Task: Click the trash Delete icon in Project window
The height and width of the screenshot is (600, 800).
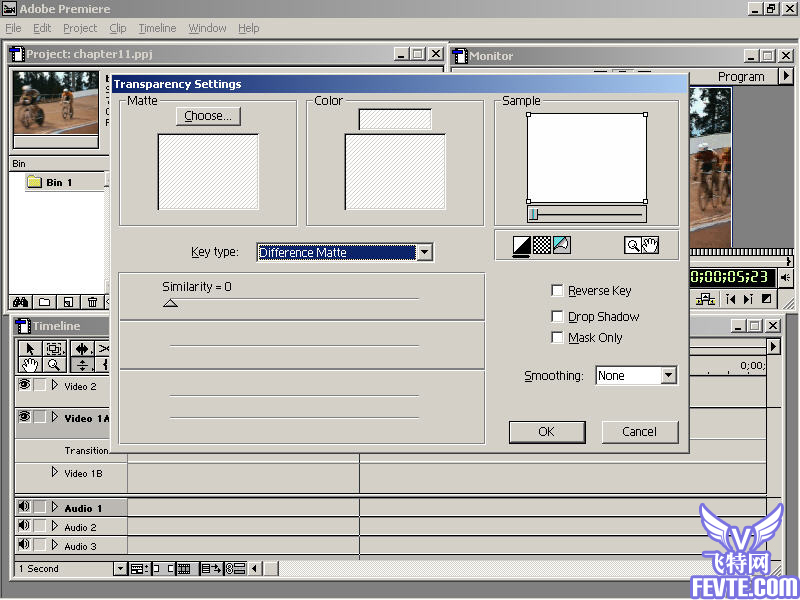Action: (92, 302)
